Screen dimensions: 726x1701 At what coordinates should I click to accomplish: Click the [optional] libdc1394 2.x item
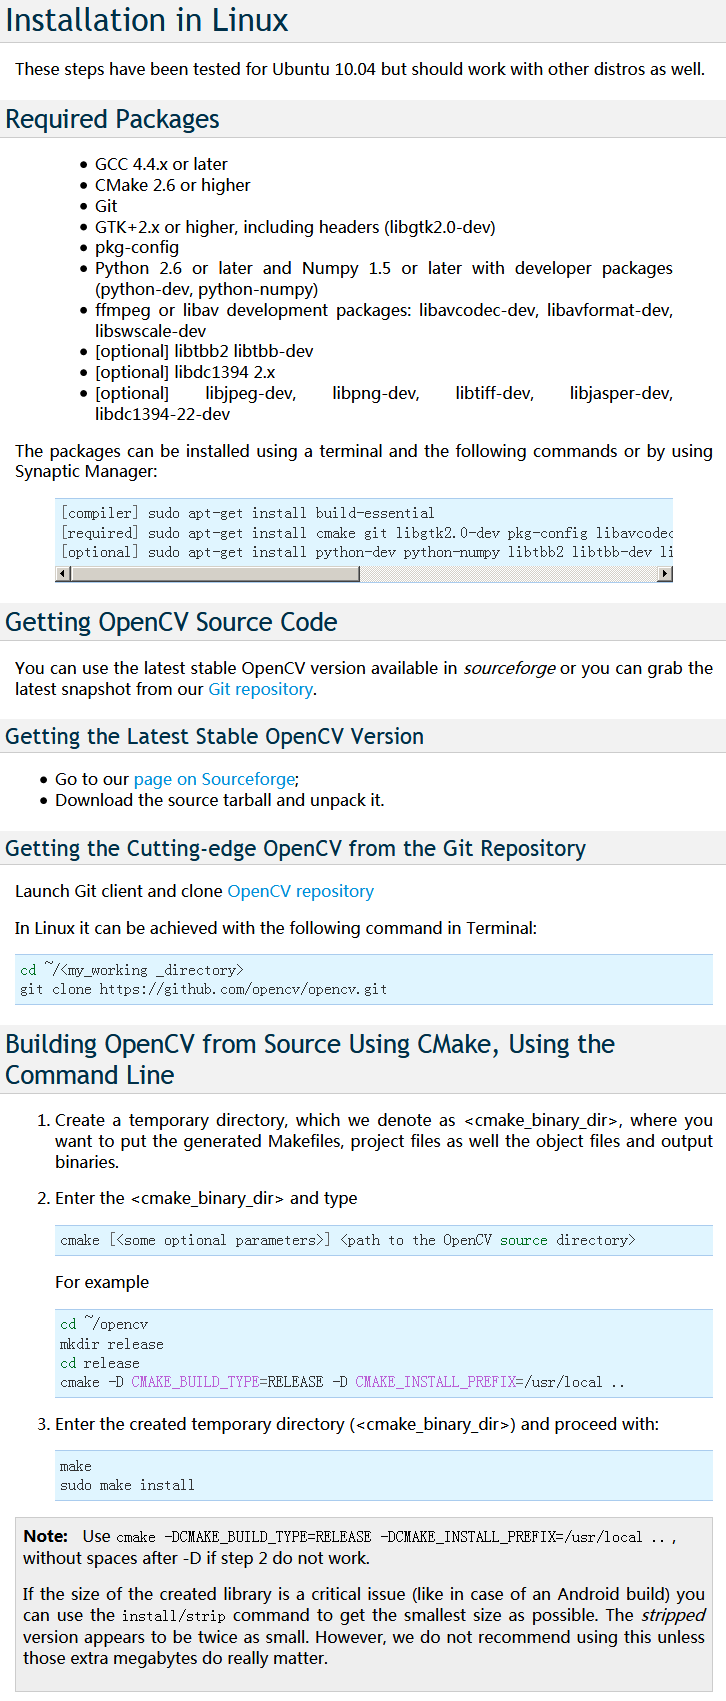(185, 372)
